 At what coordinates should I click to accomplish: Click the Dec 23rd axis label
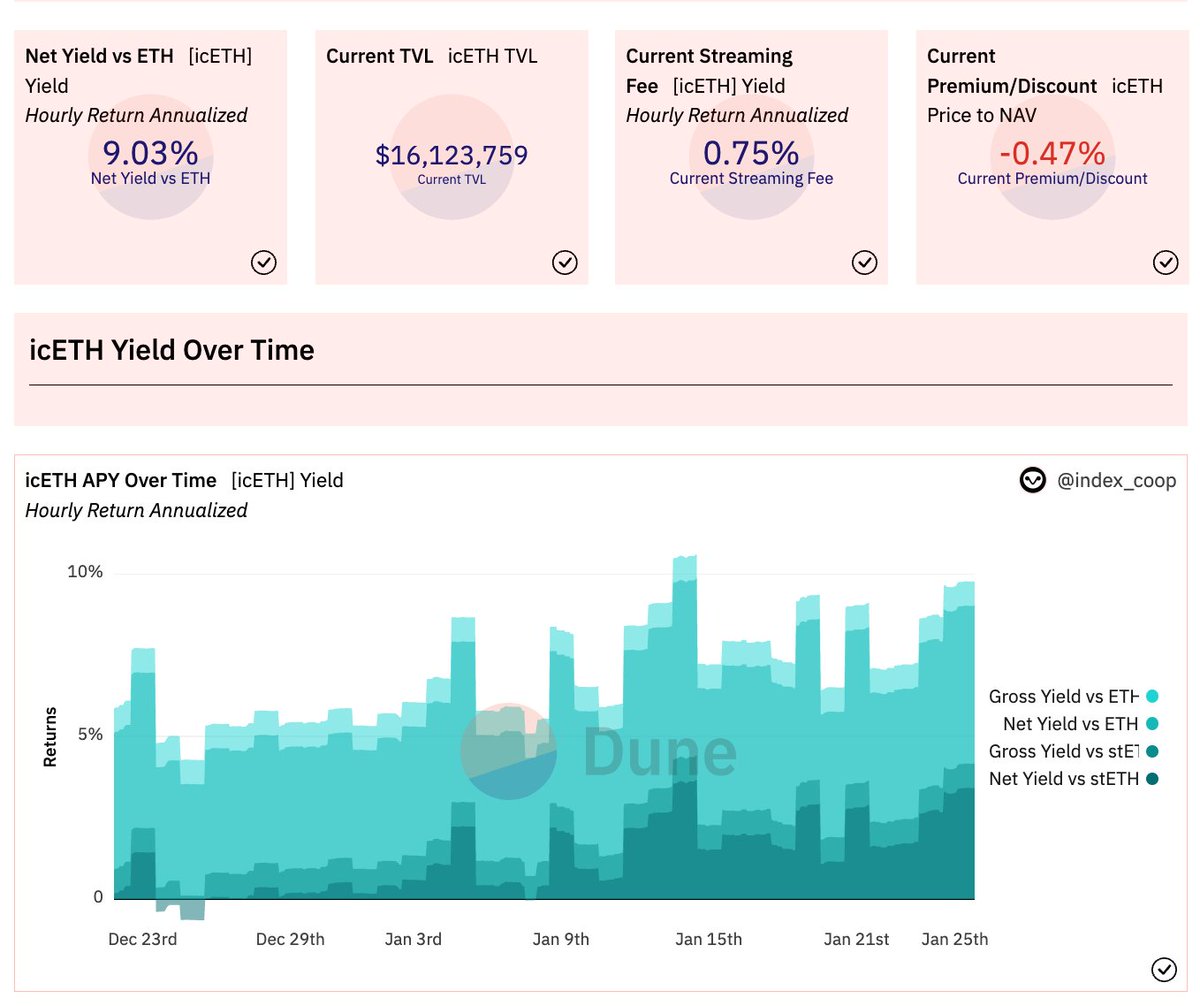tap(142, 939)
